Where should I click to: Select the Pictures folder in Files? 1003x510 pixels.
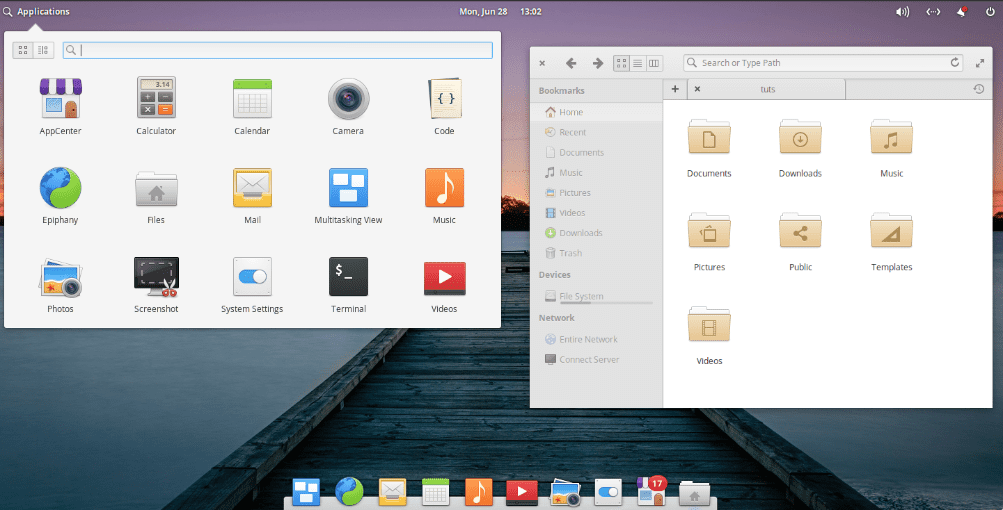709,241
